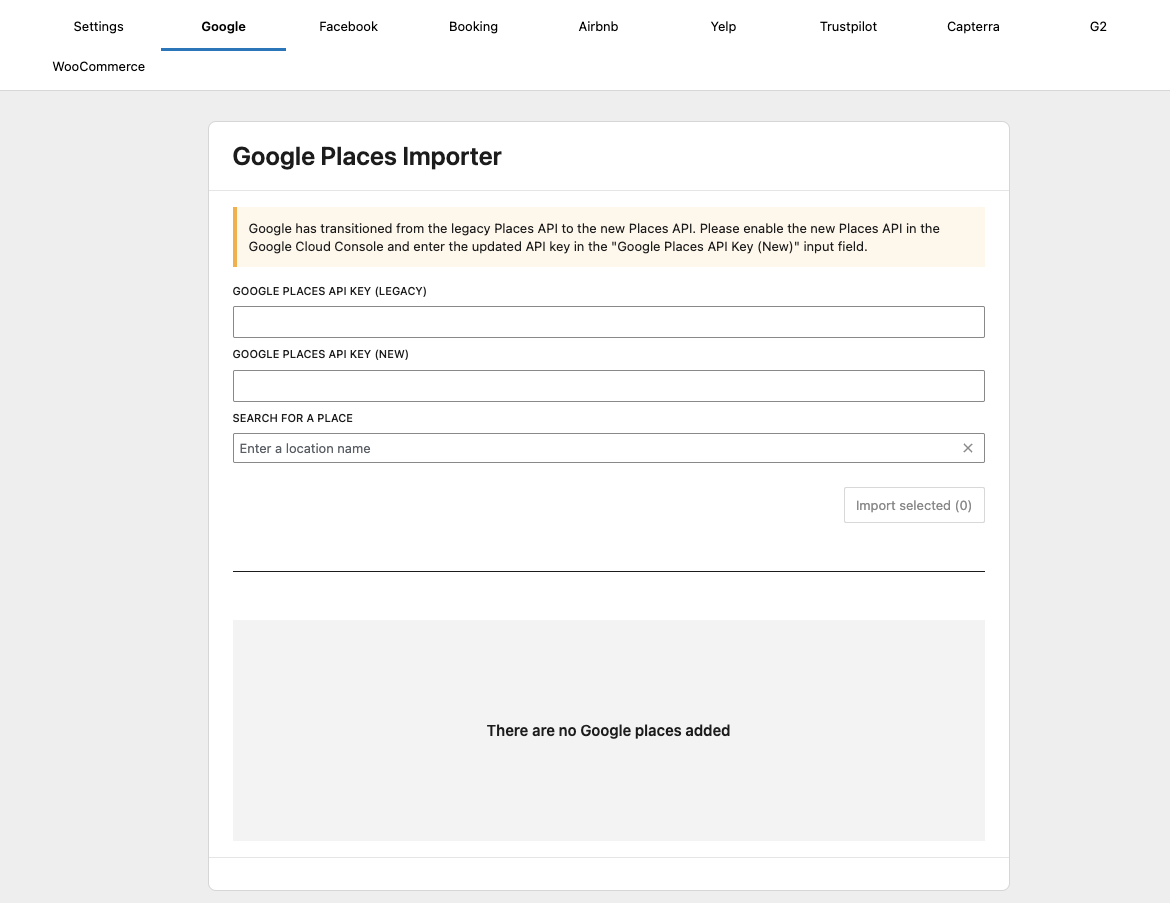Click the 'Search for a Place' label
Screen dimensions: 1170x903
point(292,419)
